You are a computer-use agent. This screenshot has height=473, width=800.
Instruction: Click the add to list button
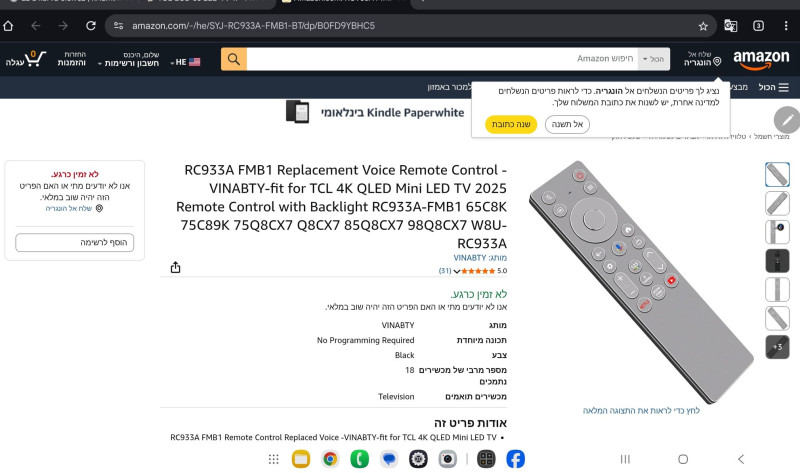pos(74,242)
